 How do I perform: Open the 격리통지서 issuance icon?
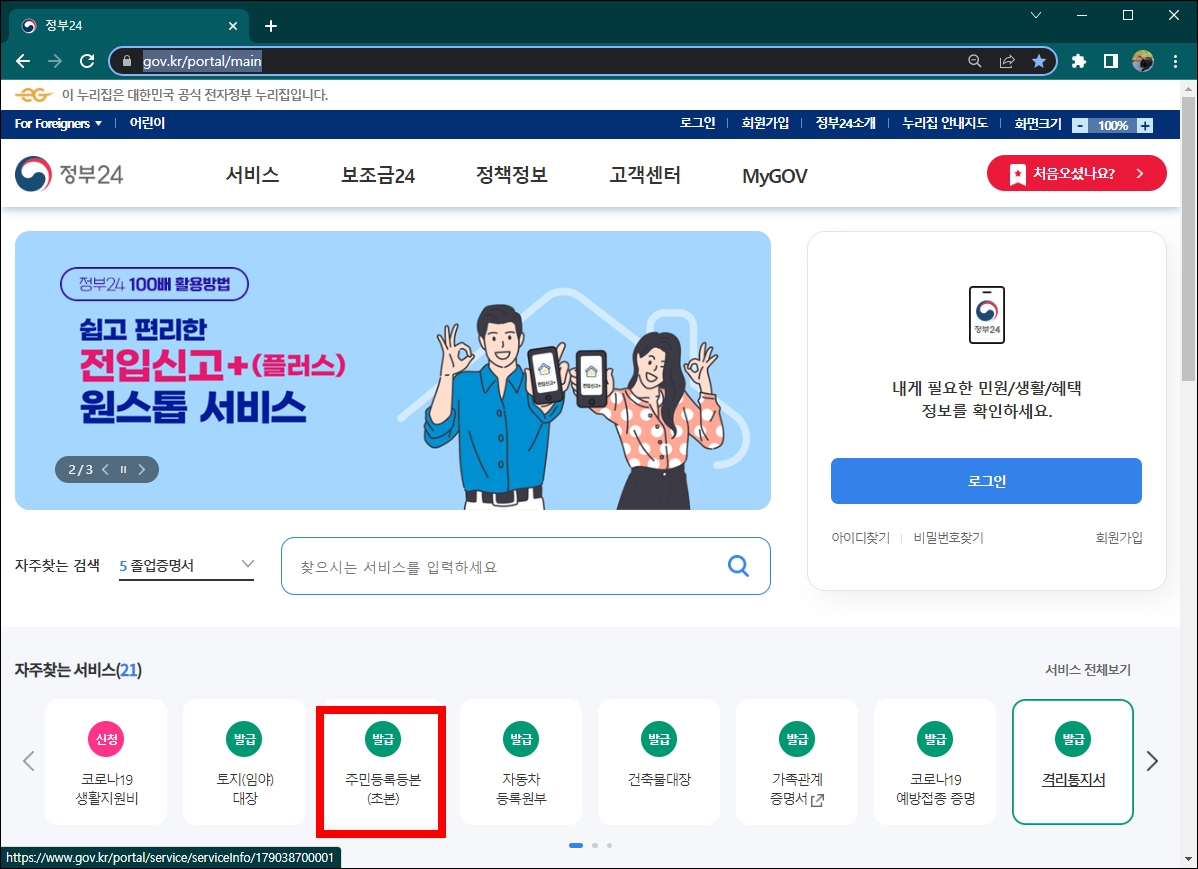coord(1073,762)
